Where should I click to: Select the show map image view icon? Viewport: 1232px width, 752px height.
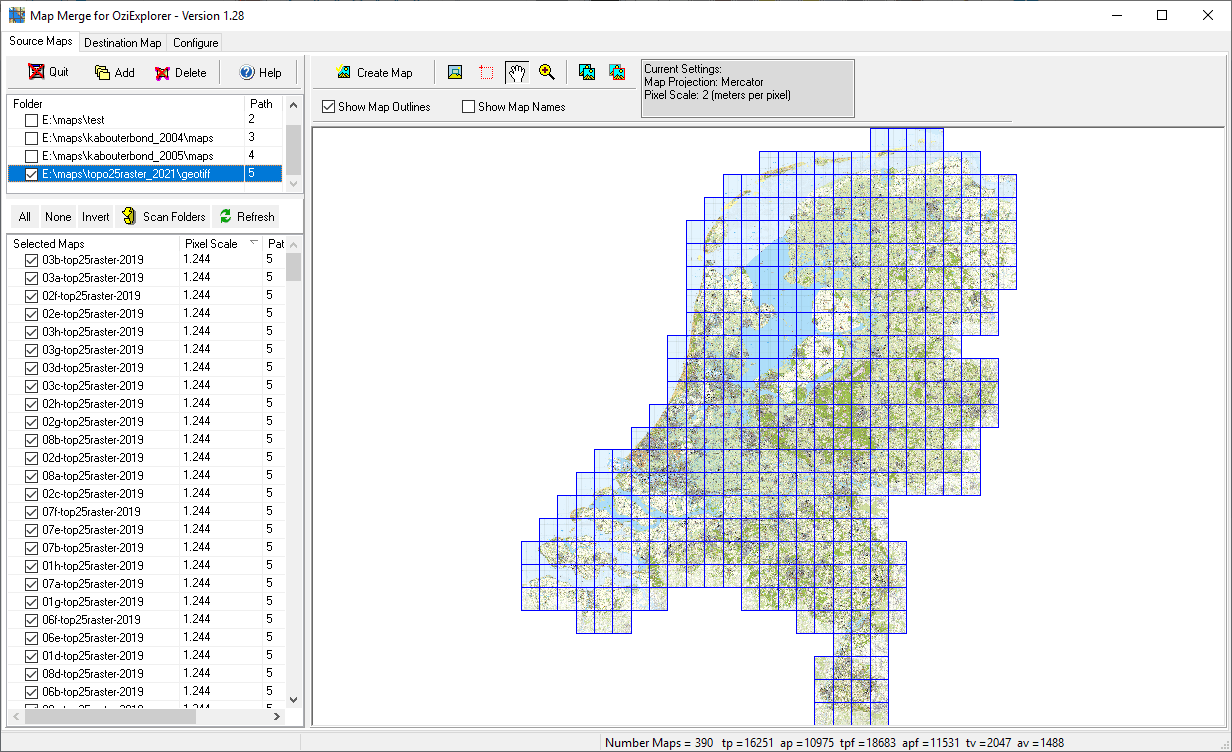point(455,72)
